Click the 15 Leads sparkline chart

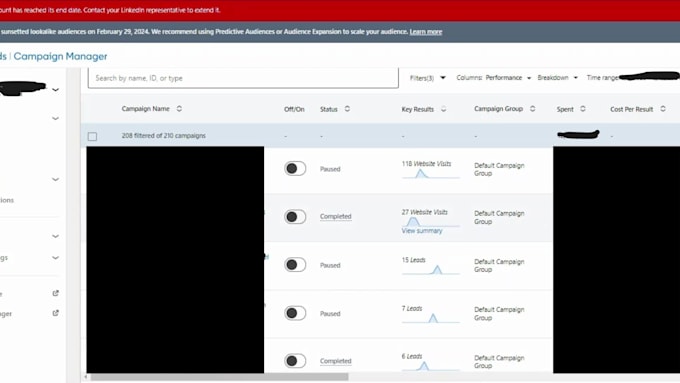pyautogui.click(x=430, y=270)
